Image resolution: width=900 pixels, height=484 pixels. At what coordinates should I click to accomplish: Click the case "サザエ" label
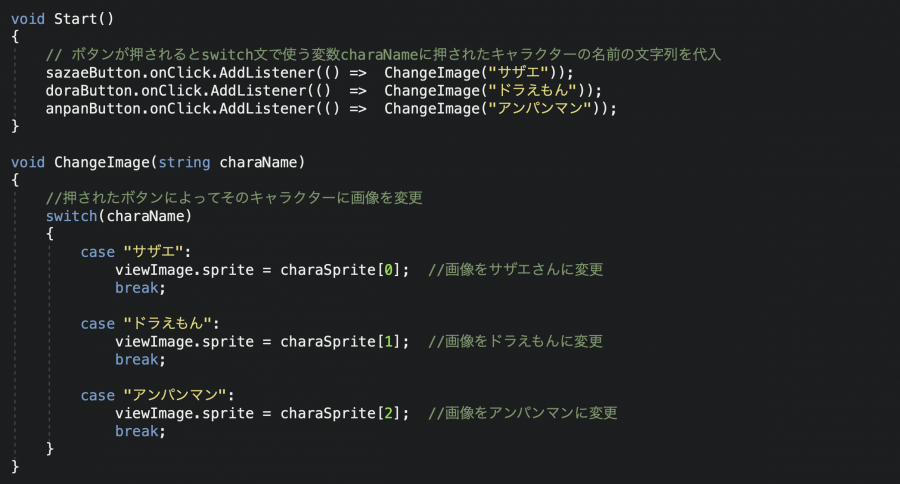coord(135,252)
